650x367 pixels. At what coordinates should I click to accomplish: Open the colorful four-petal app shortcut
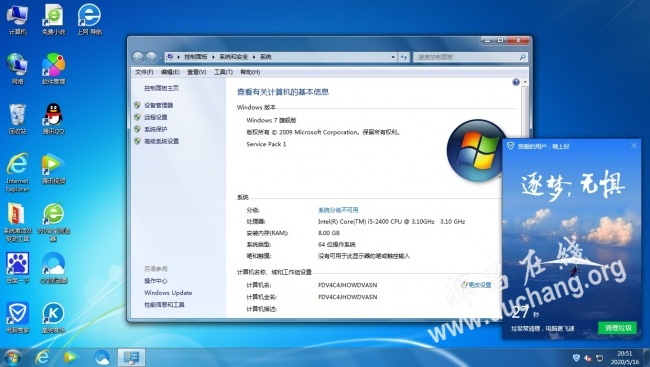pyautogui.click(x=53, y=68)
